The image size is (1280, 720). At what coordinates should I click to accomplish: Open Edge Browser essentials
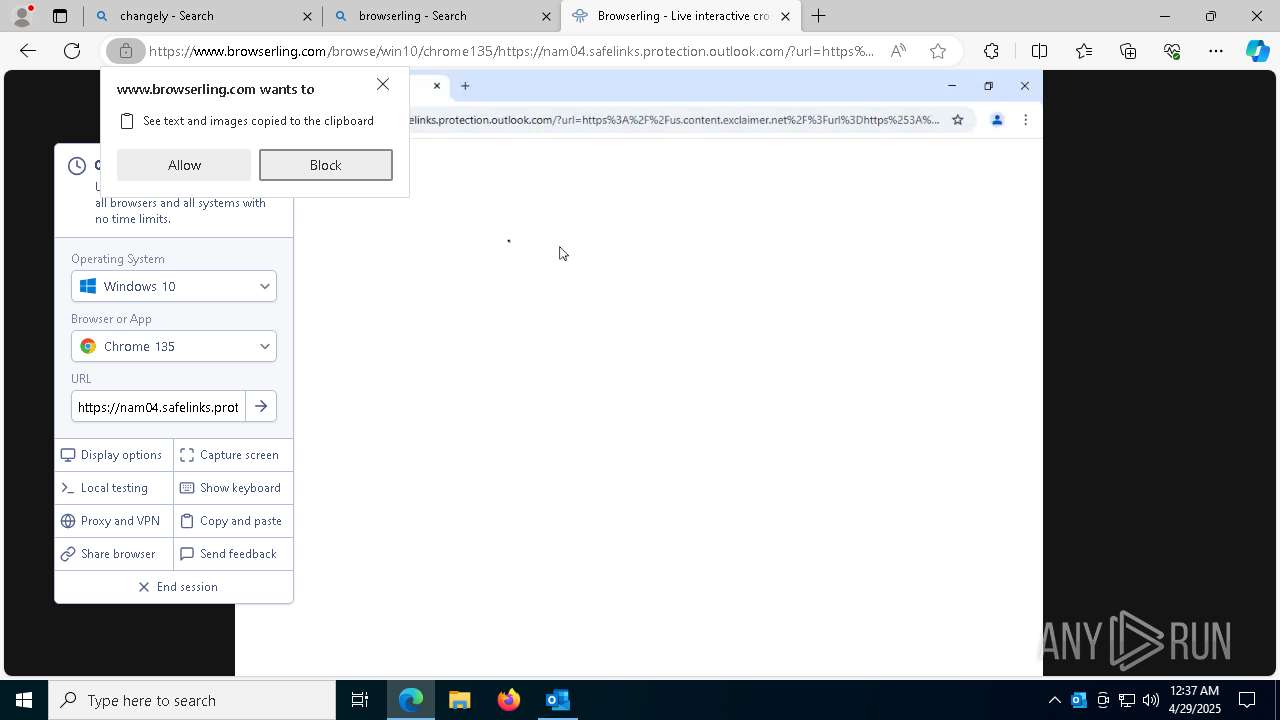[x=1172, y=51]
